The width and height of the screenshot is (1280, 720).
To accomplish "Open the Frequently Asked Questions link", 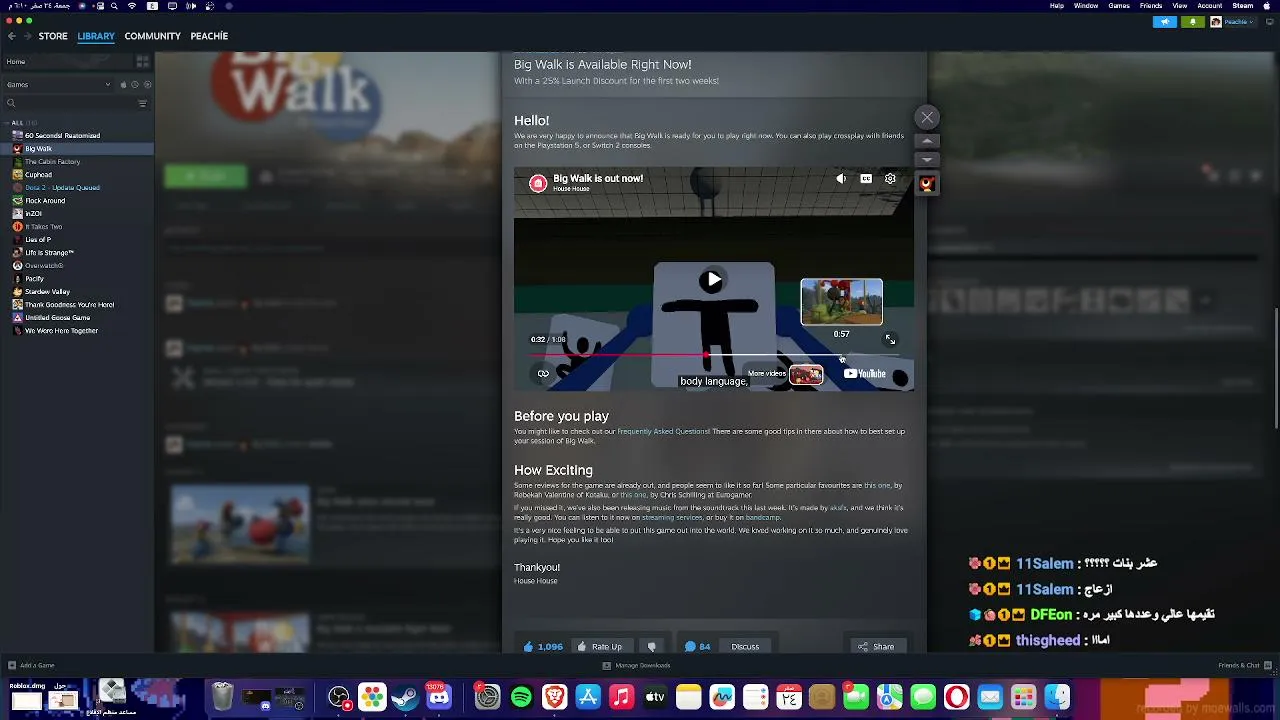I will (x=663, y=432).
